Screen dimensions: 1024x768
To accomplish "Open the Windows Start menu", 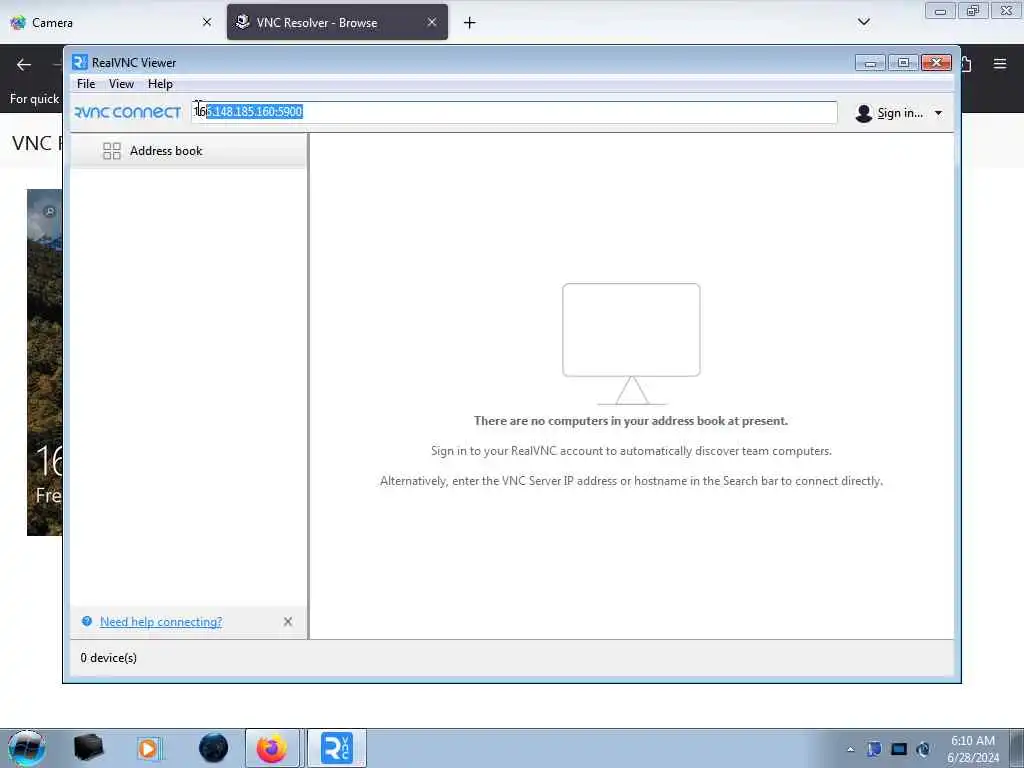I will (26, 748).
